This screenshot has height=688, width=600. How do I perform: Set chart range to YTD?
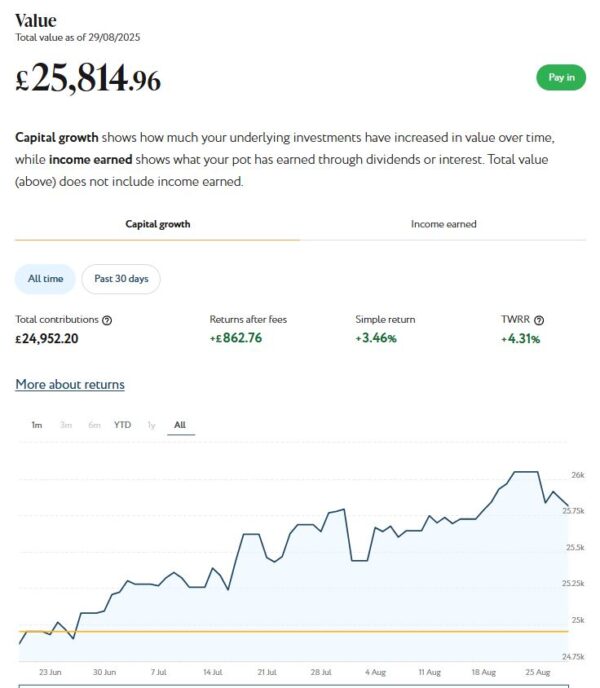[122, 425]
